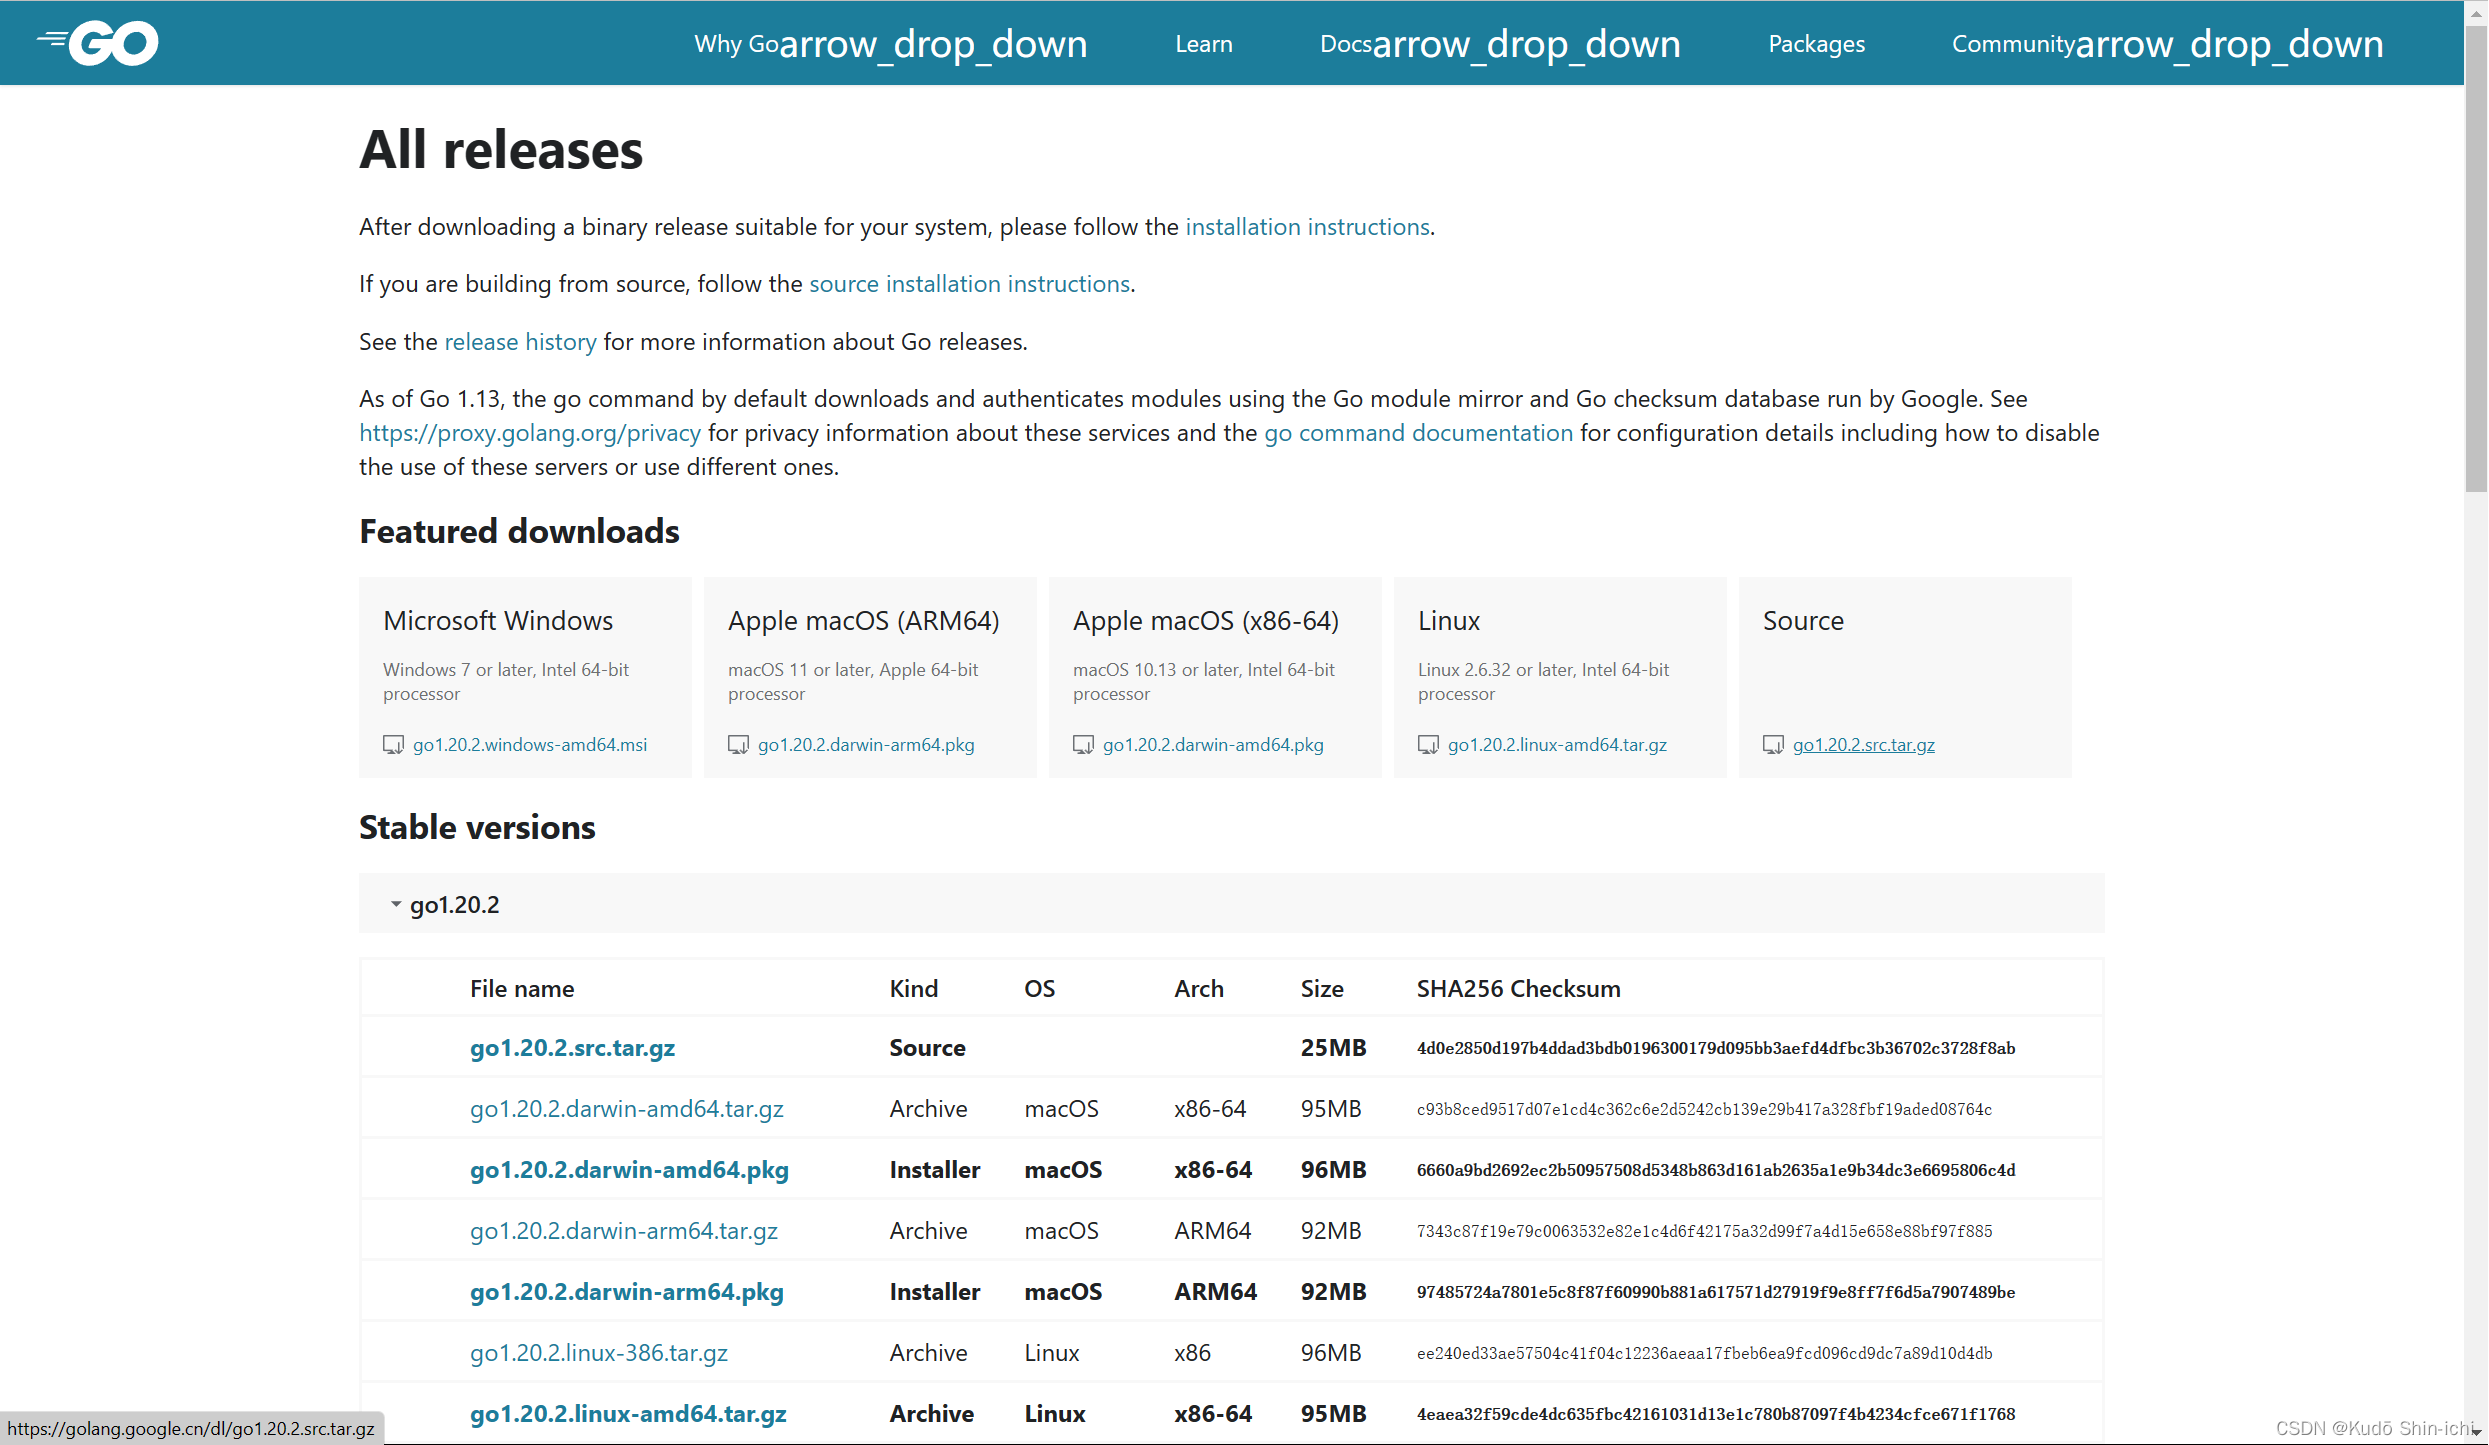Open the Packages nav item
Screen dimensions: 2489x1445
click(x=1816, y=44)
